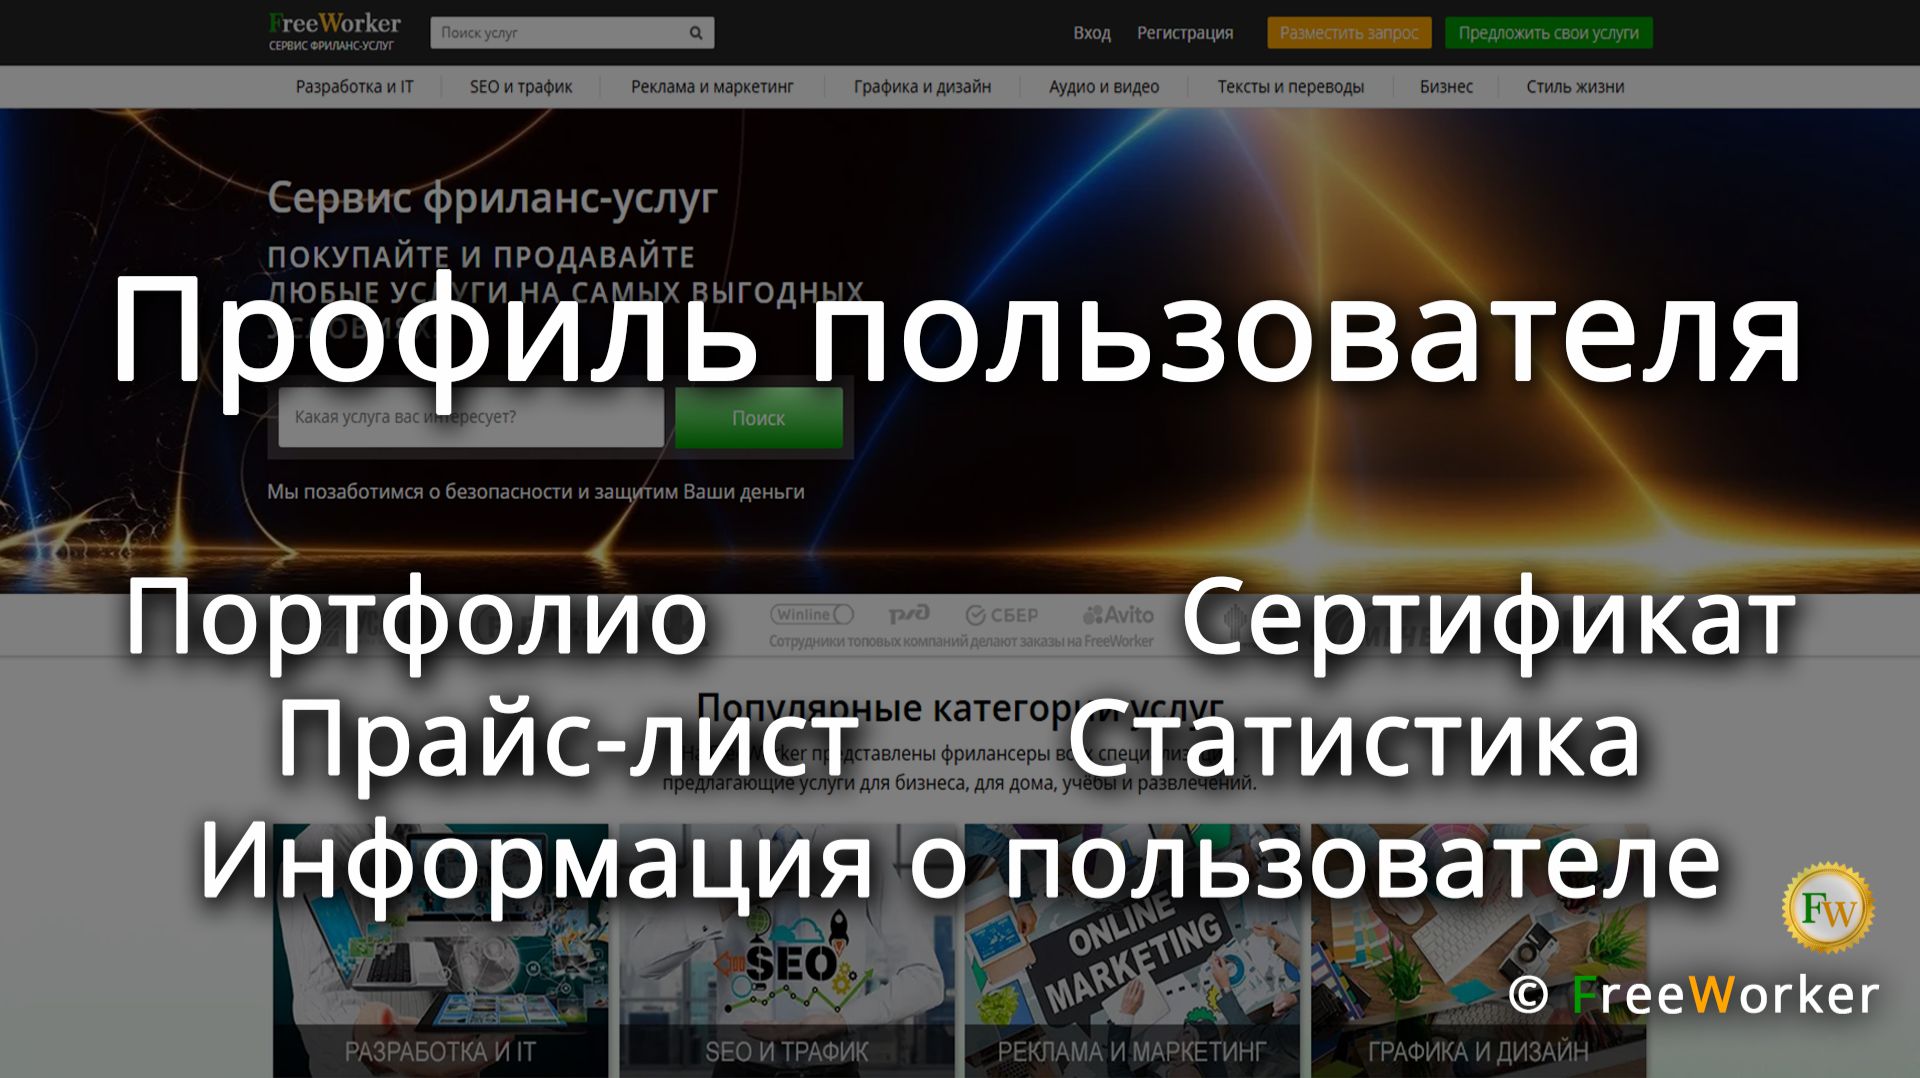Click the Winline partner logo
The width and height of the screenshot is (1920, 1078).
812,616
